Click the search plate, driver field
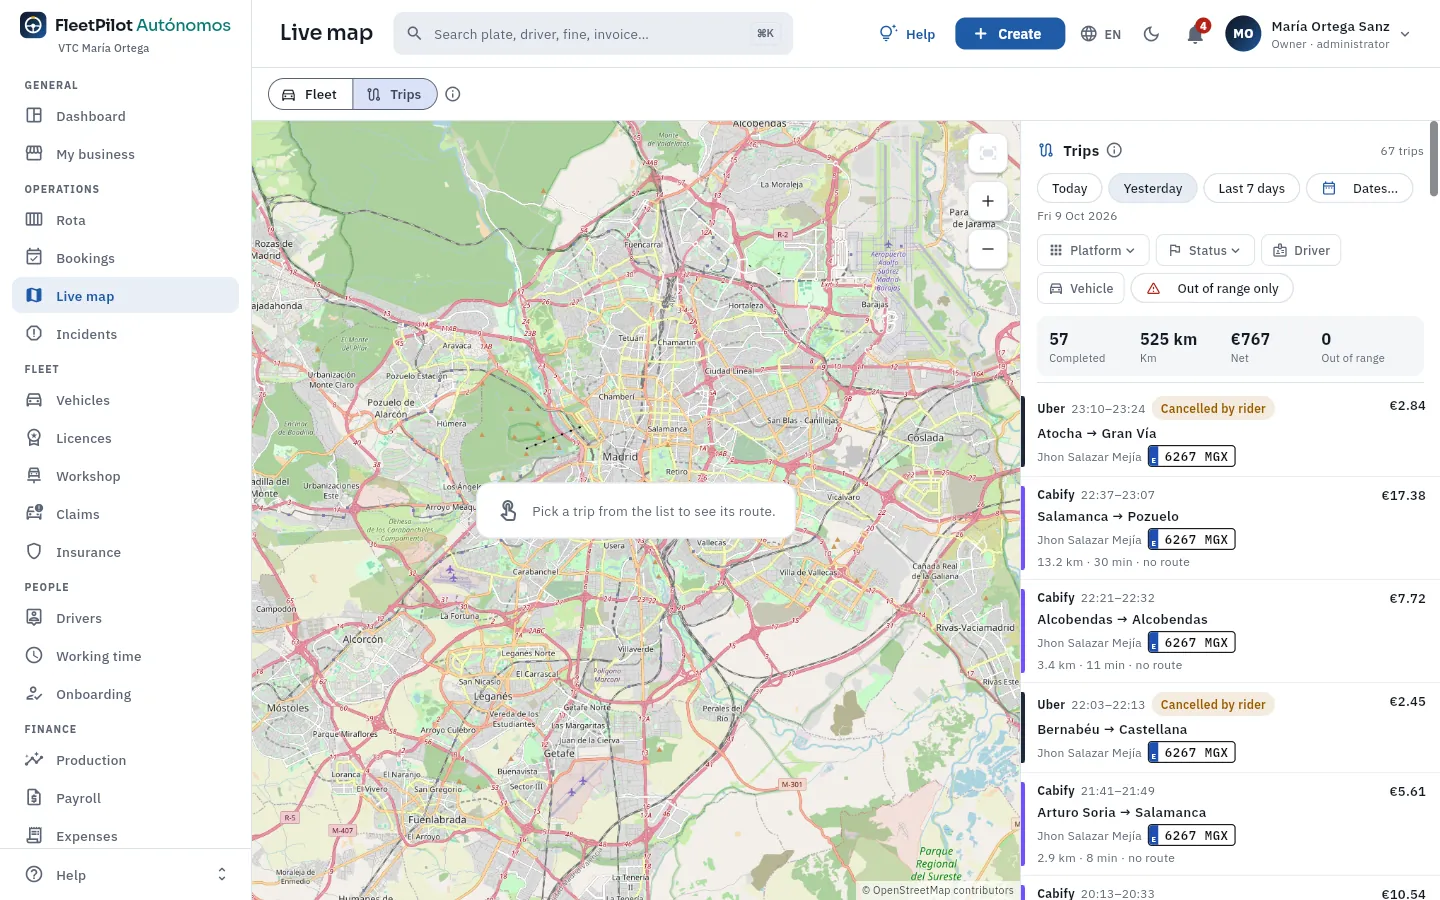1440x900 pixels. point(593,34)
